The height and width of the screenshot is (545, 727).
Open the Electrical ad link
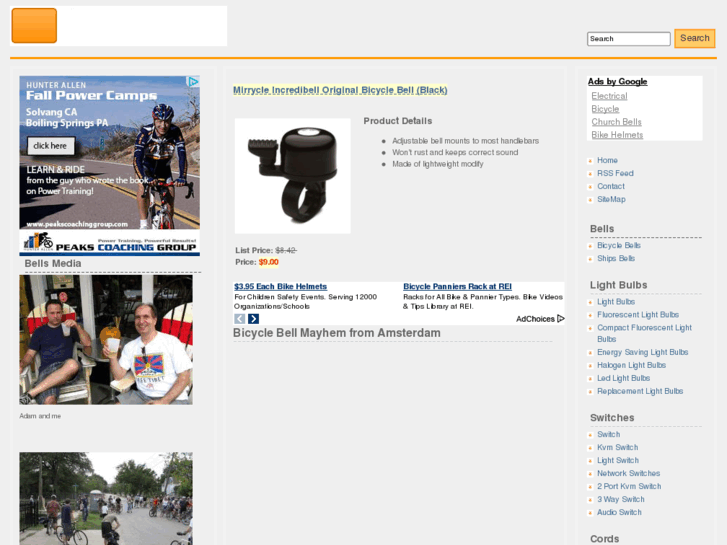tap(609, 96)
